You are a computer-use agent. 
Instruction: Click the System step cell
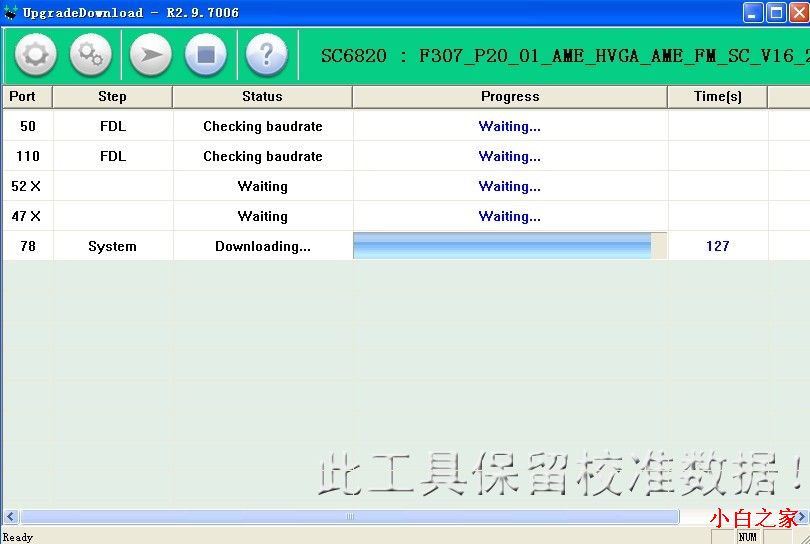click(113, 246)
